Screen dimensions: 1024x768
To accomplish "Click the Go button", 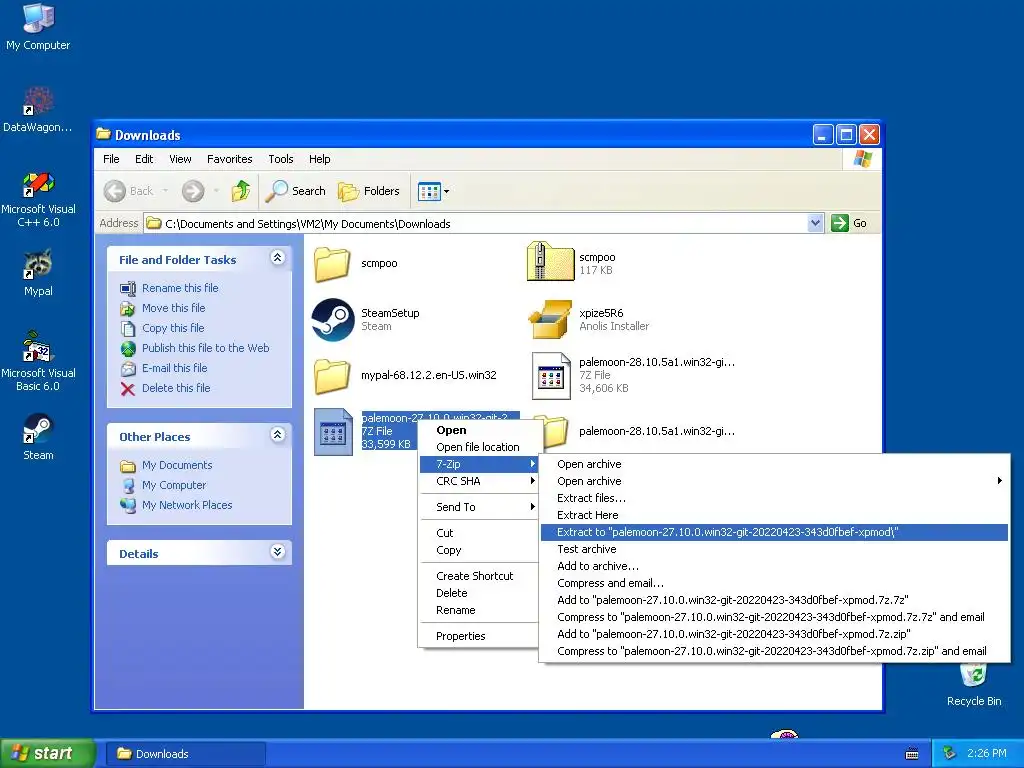I will 850,223.
